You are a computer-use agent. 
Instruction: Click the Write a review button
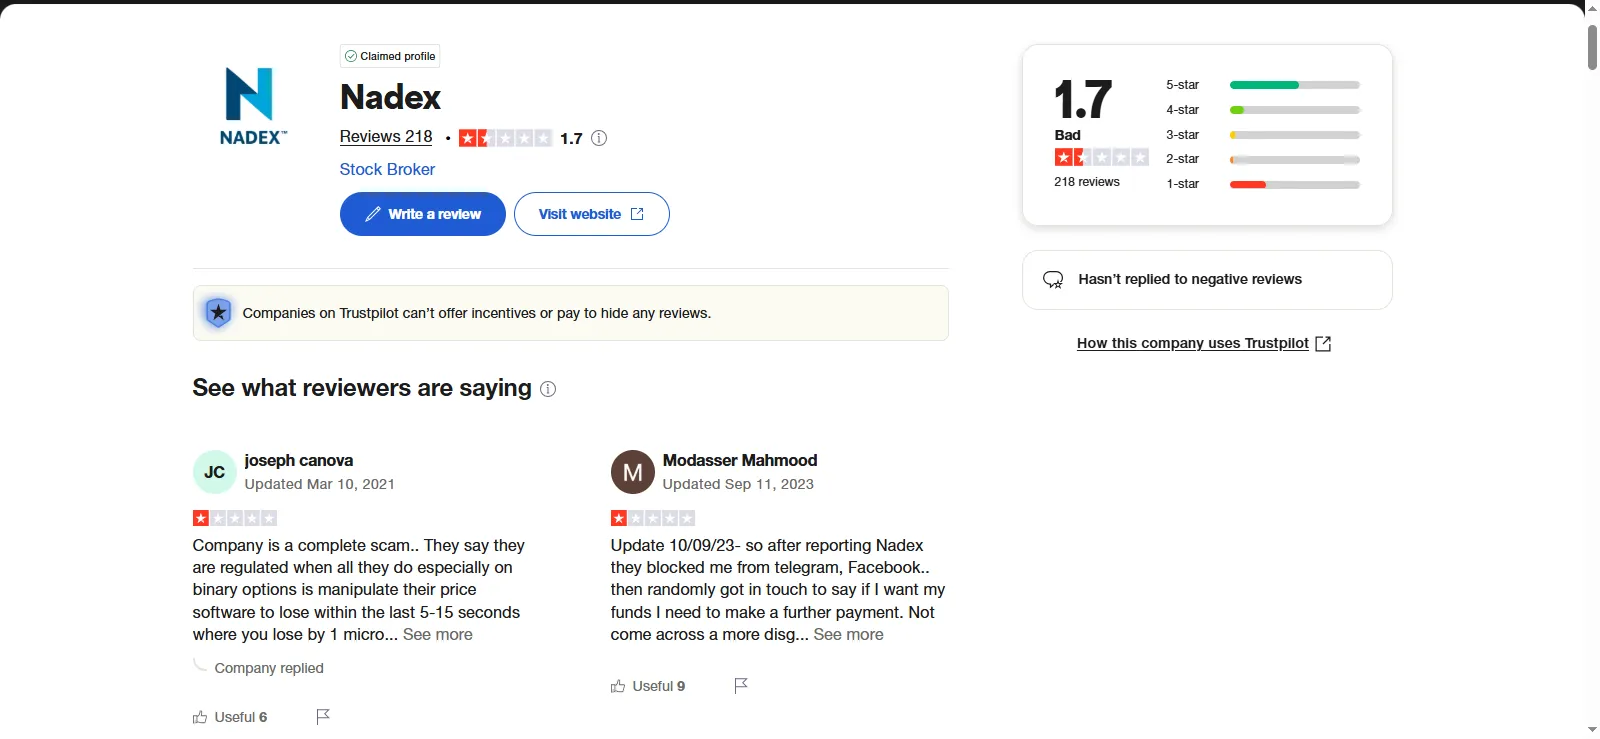click(423, 214)
